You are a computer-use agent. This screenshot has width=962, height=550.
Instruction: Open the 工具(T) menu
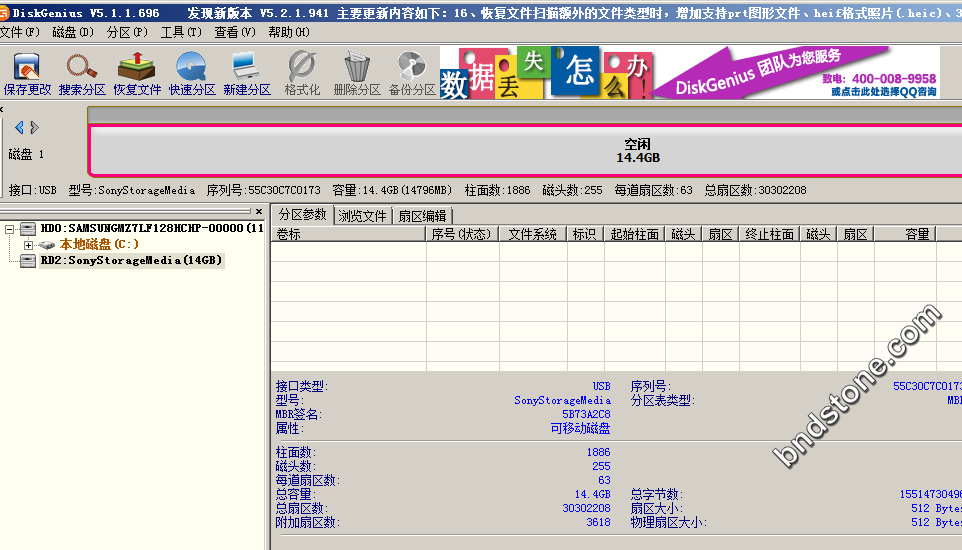tap(180, 32)
